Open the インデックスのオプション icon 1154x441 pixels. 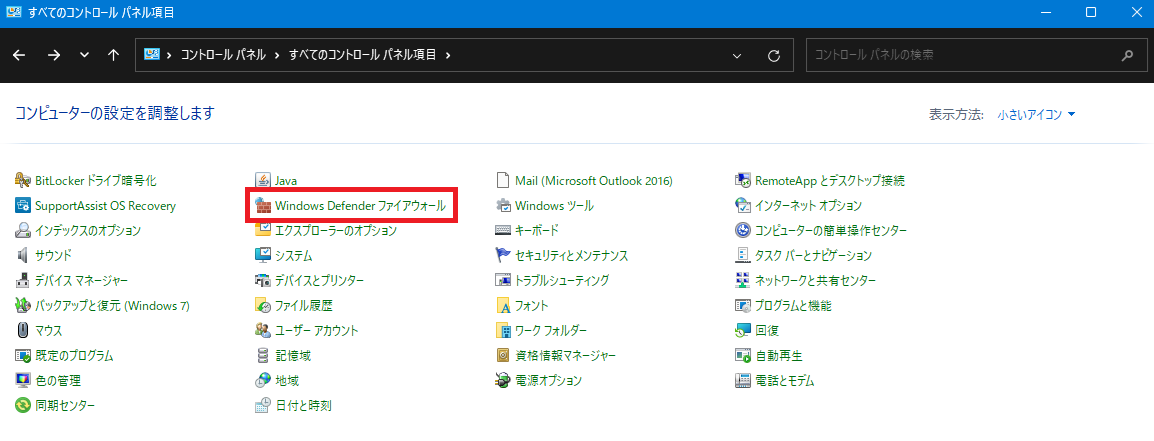point(22,230)
